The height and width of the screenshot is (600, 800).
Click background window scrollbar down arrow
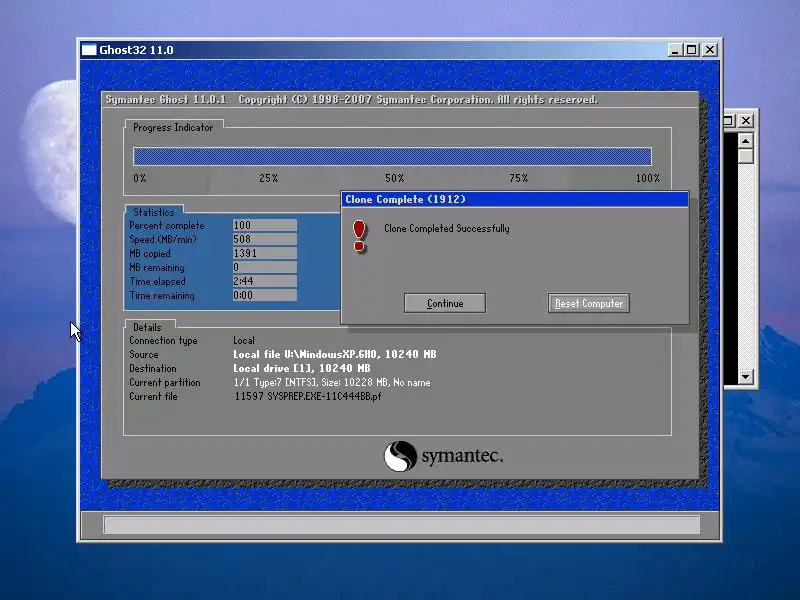745,377
